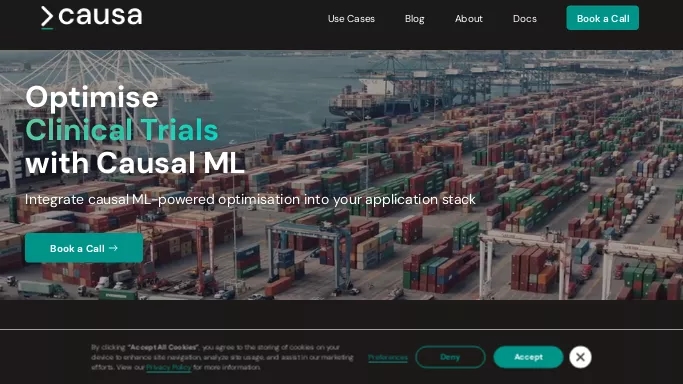The image size is (683, 384).
Task: Click the 'Optimise' heading text
Action: point(92,97)
